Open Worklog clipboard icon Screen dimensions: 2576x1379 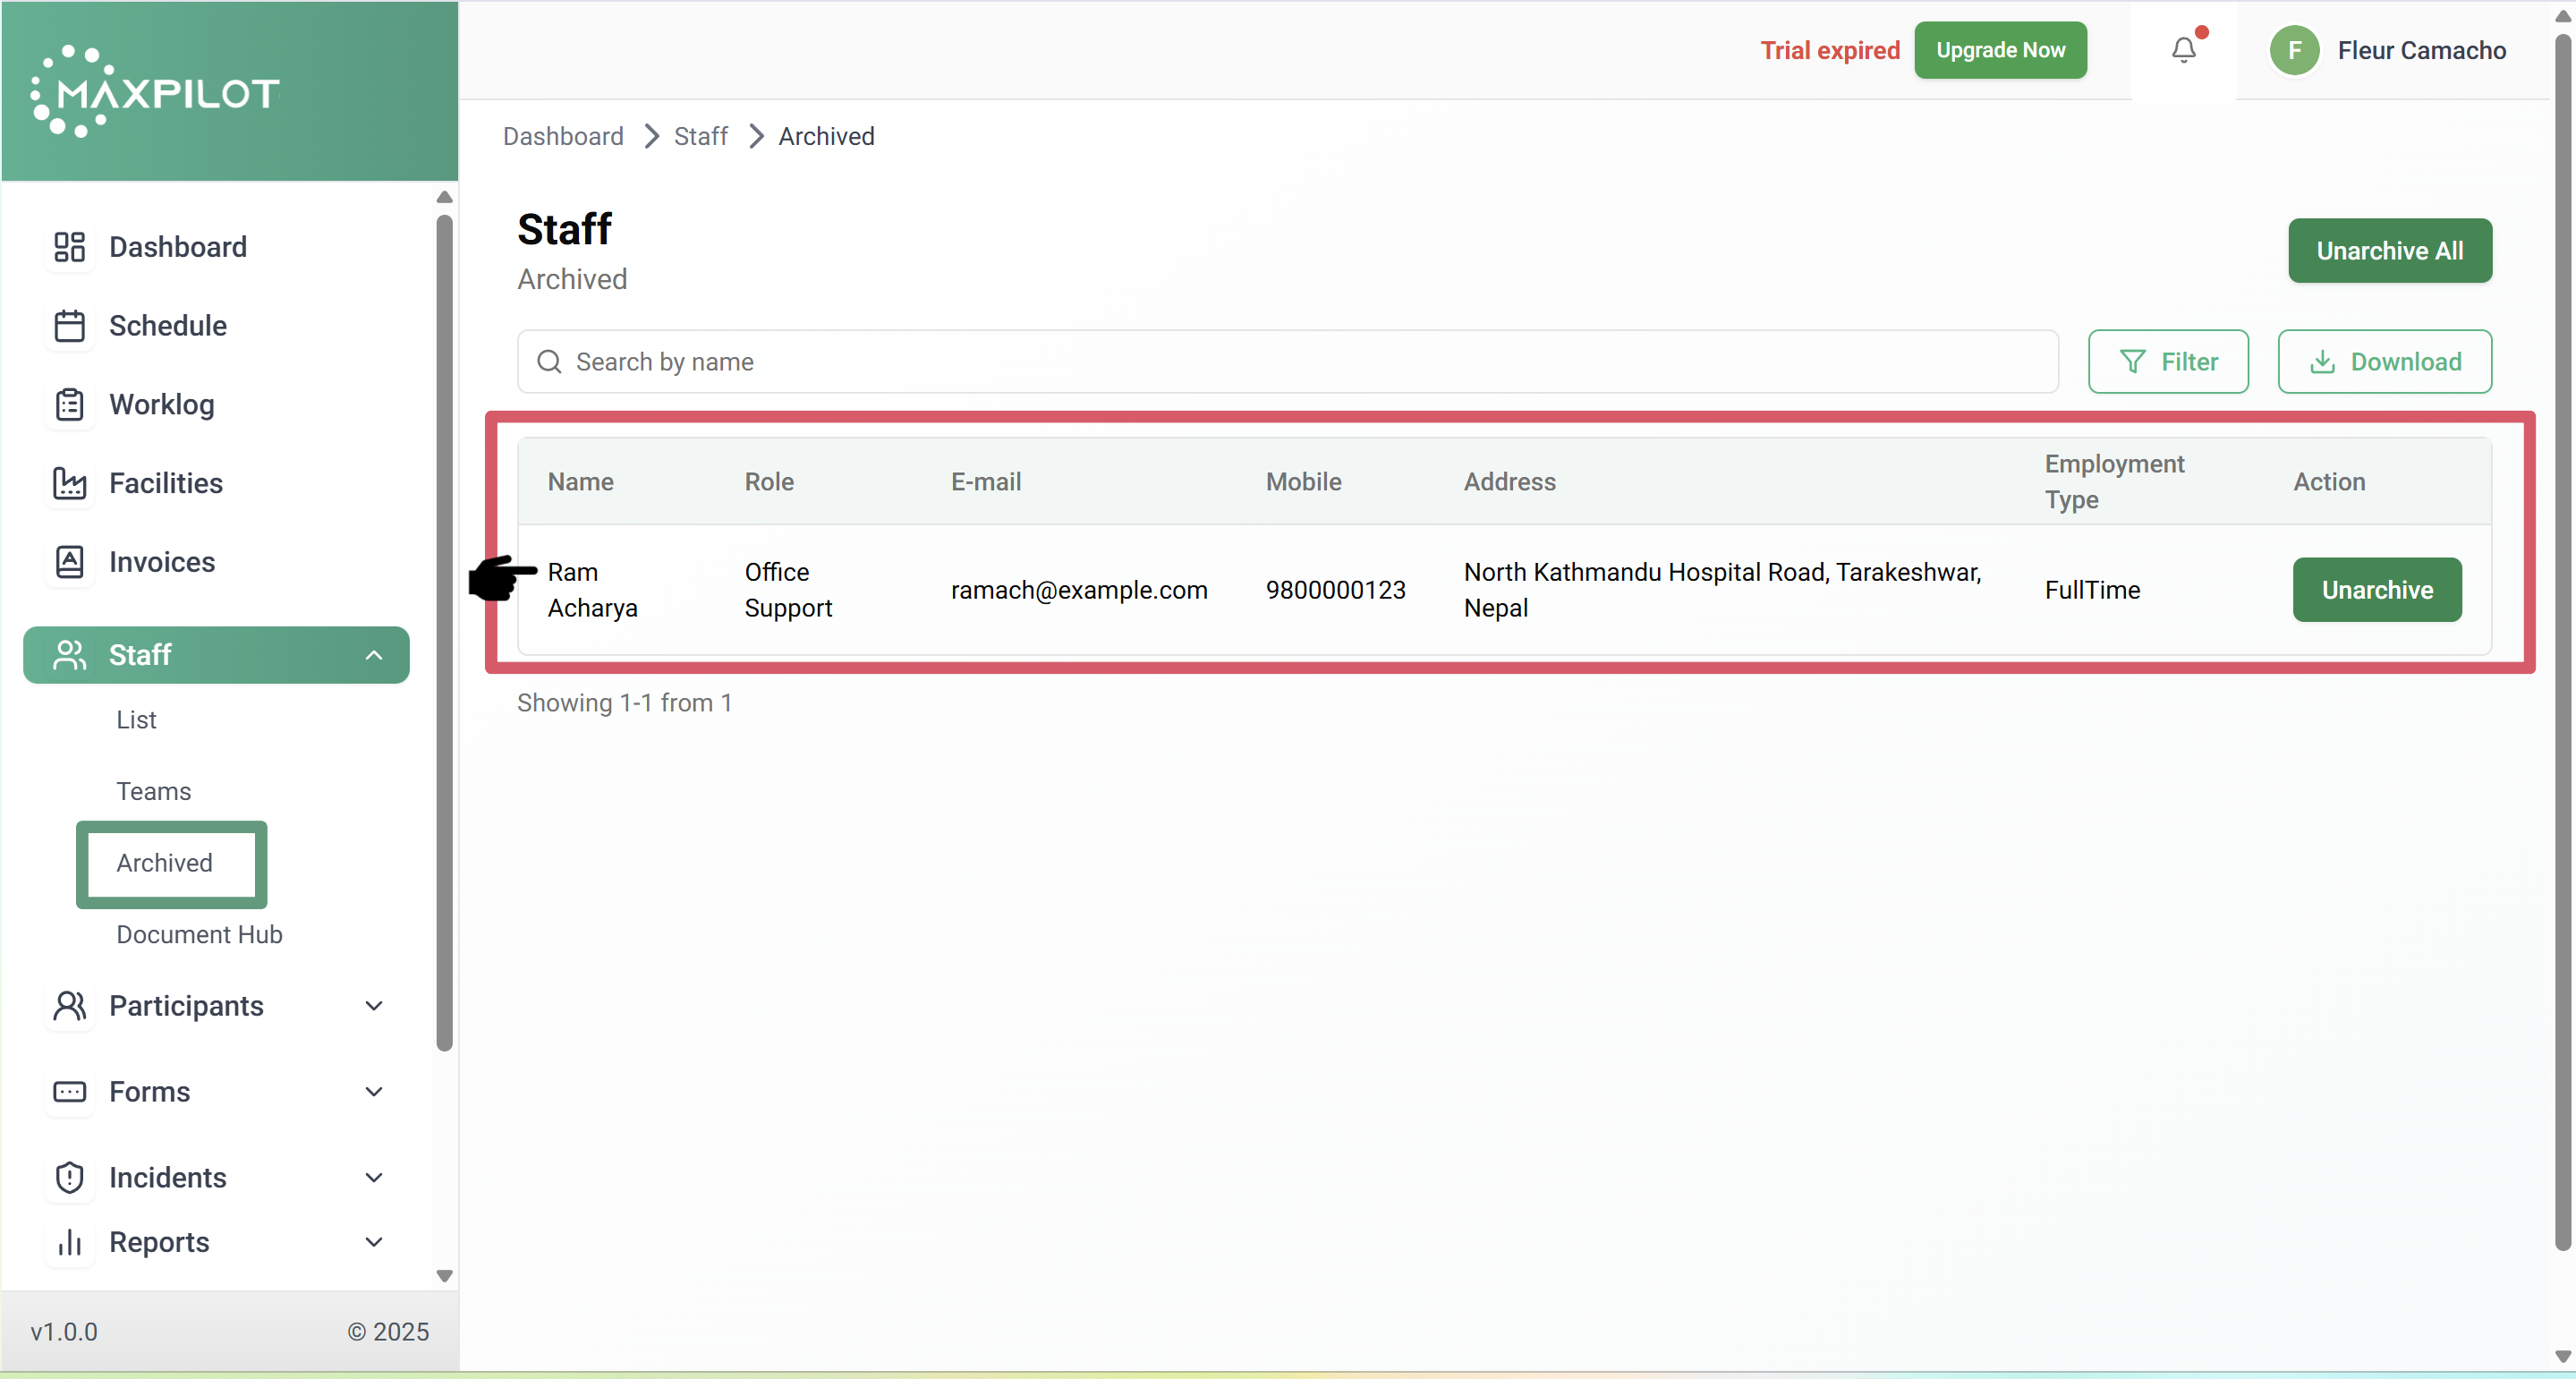point(69,405)
